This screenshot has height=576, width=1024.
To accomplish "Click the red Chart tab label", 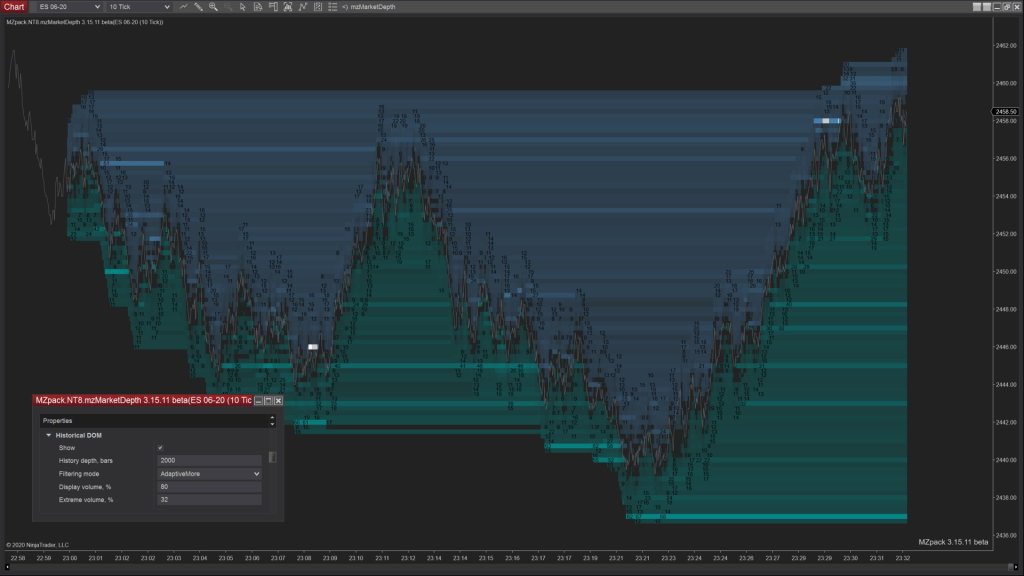I will click(x=14, y=7).
